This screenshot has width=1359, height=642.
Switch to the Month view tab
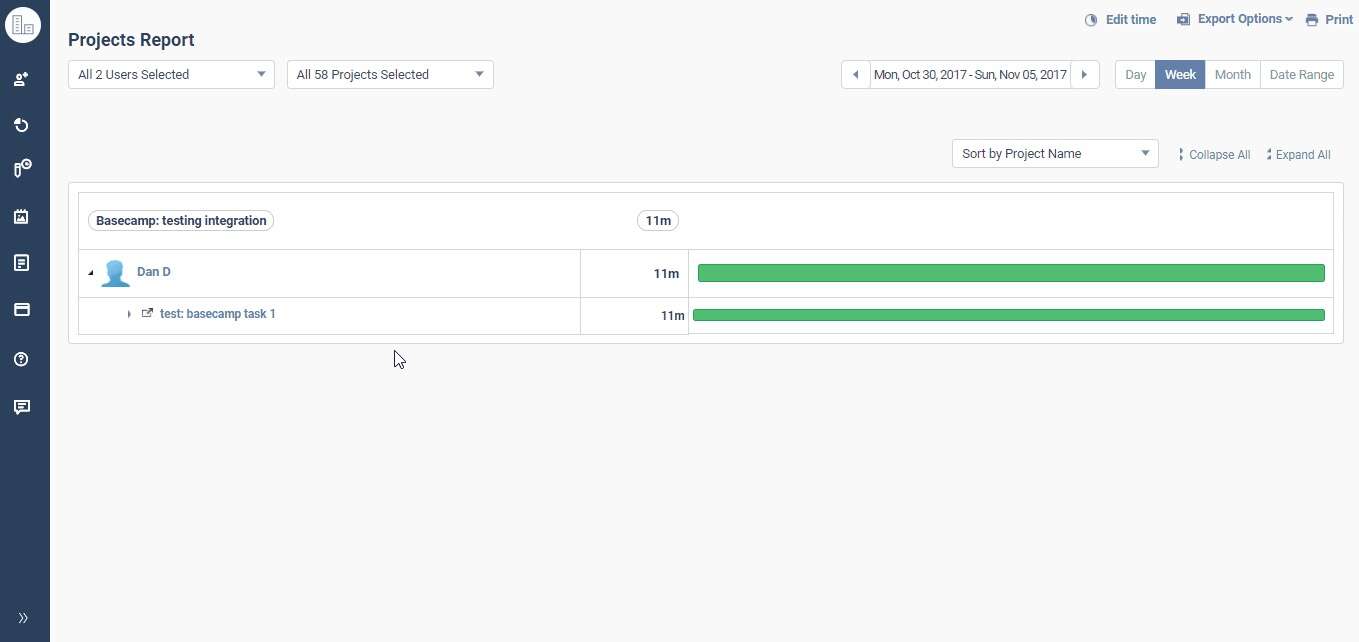coord(1232,74)
